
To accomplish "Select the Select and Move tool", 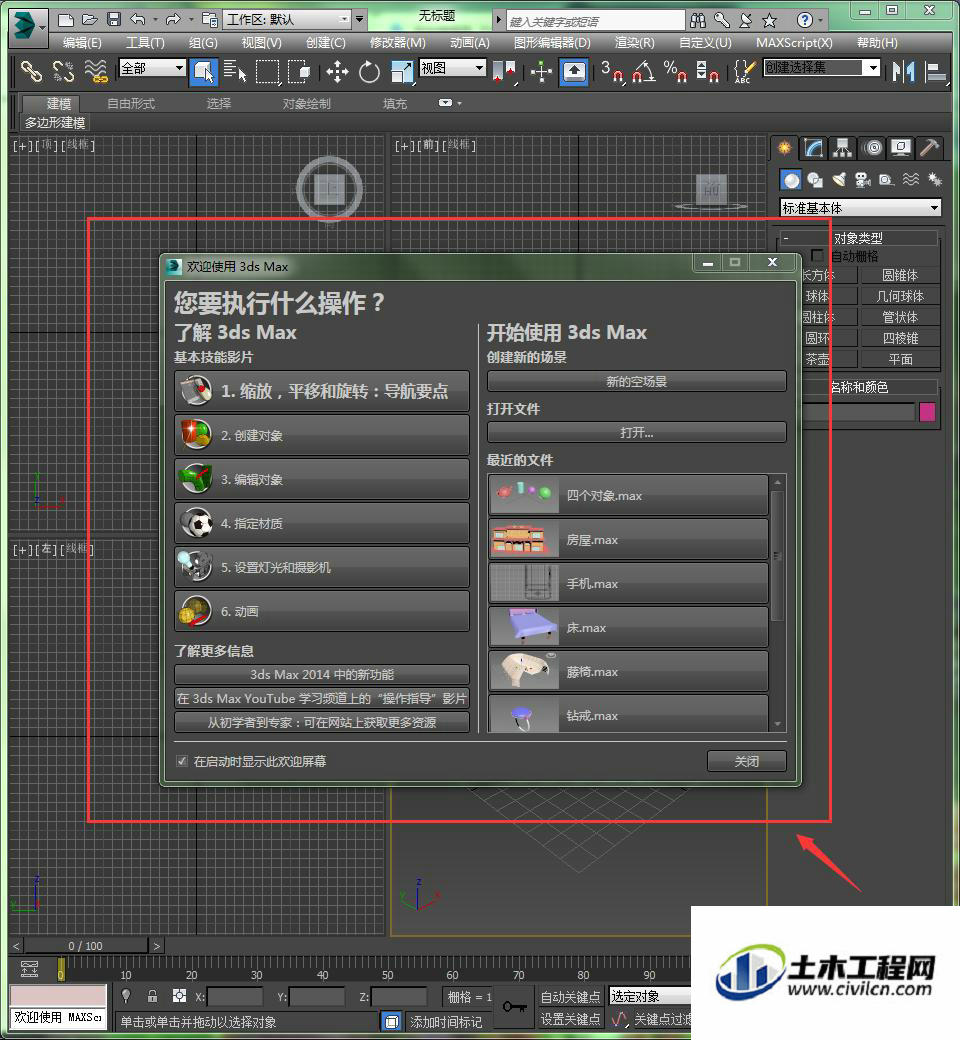I will 337,72.
